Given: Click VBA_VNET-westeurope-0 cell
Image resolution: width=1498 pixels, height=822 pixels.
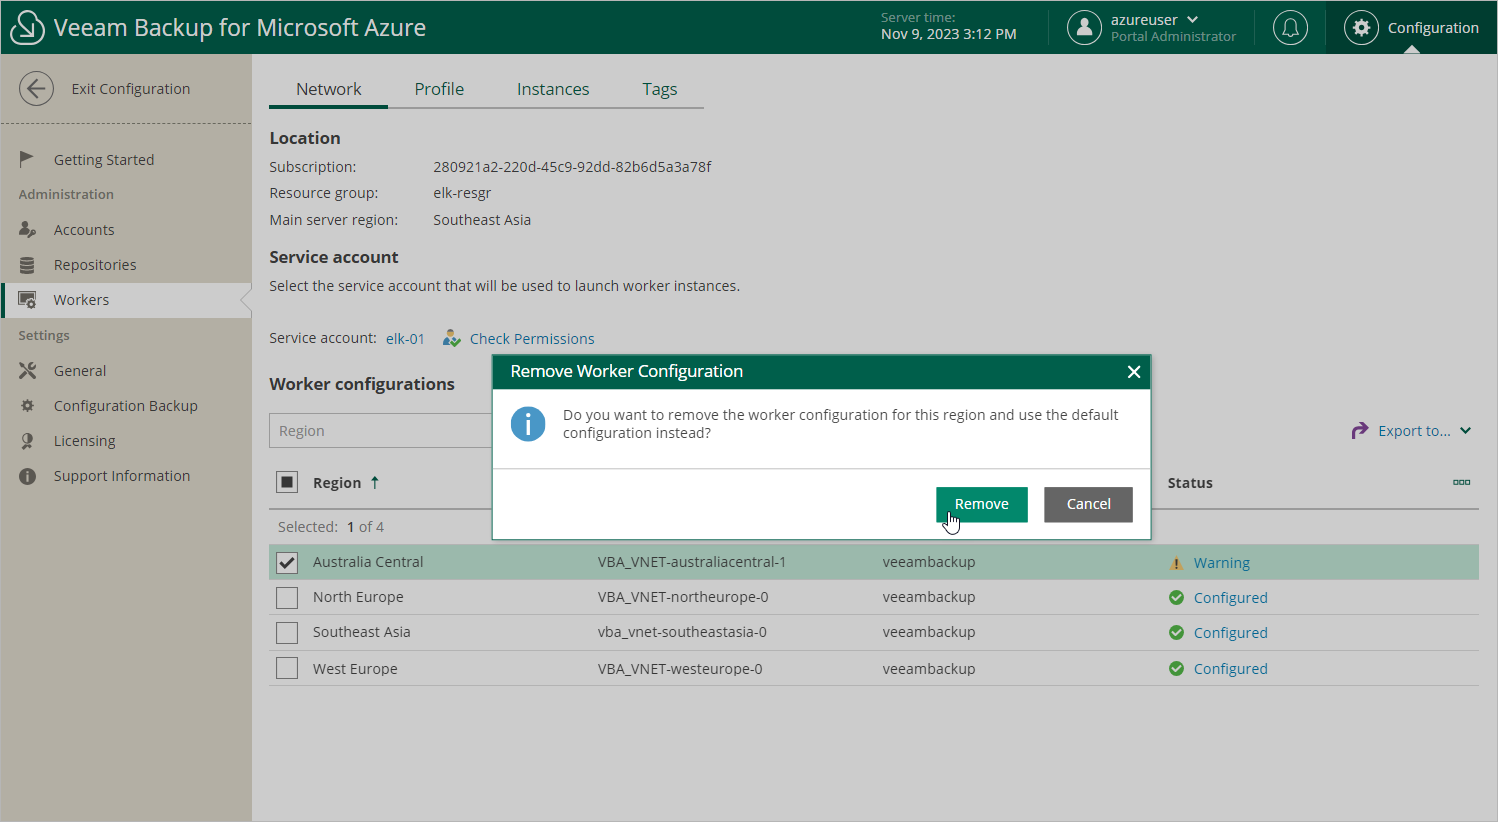Looking at the screenshot, I should point(680,669).
